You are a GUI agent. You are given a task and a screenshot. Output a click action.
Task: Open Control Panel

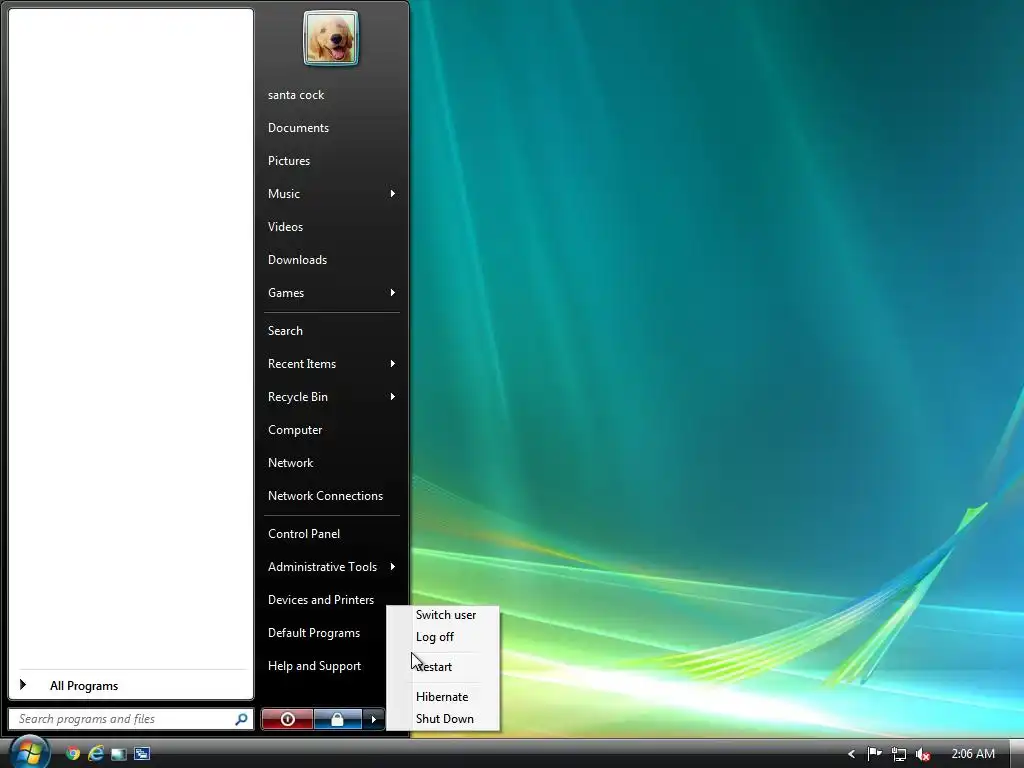coord(304,534)
